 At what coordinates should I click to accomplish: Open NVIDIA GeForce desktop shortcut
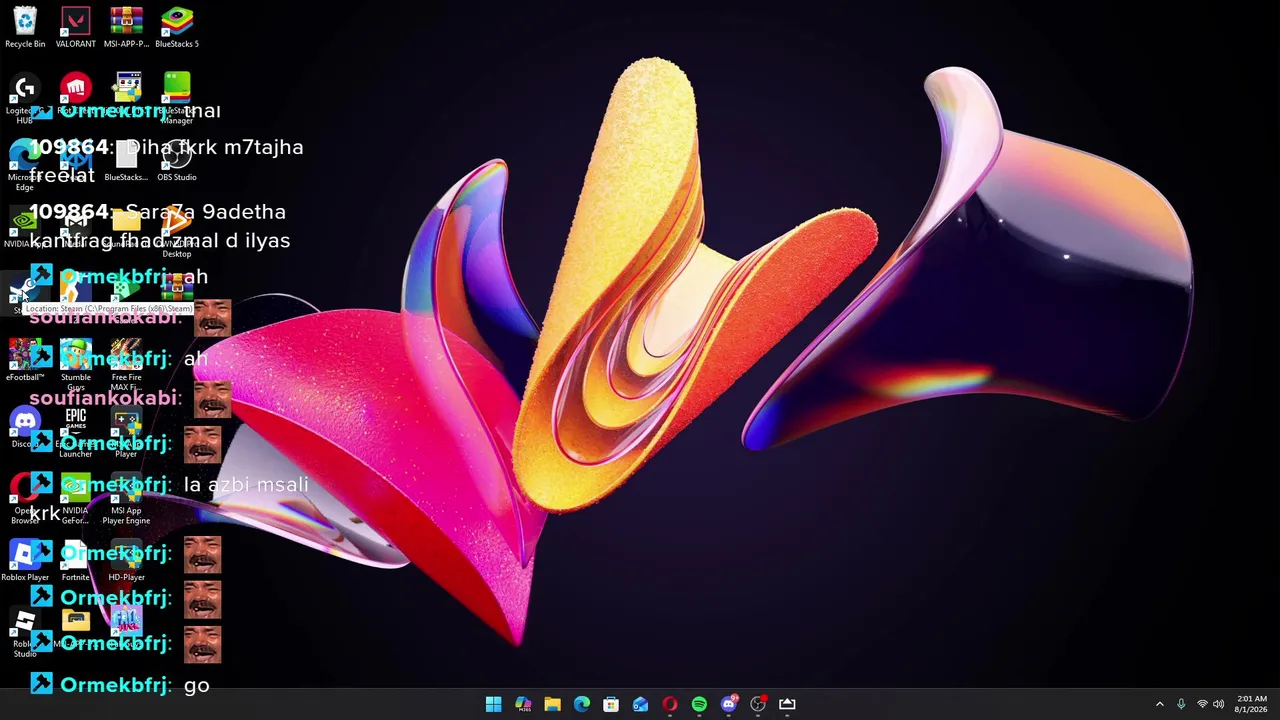76,499
